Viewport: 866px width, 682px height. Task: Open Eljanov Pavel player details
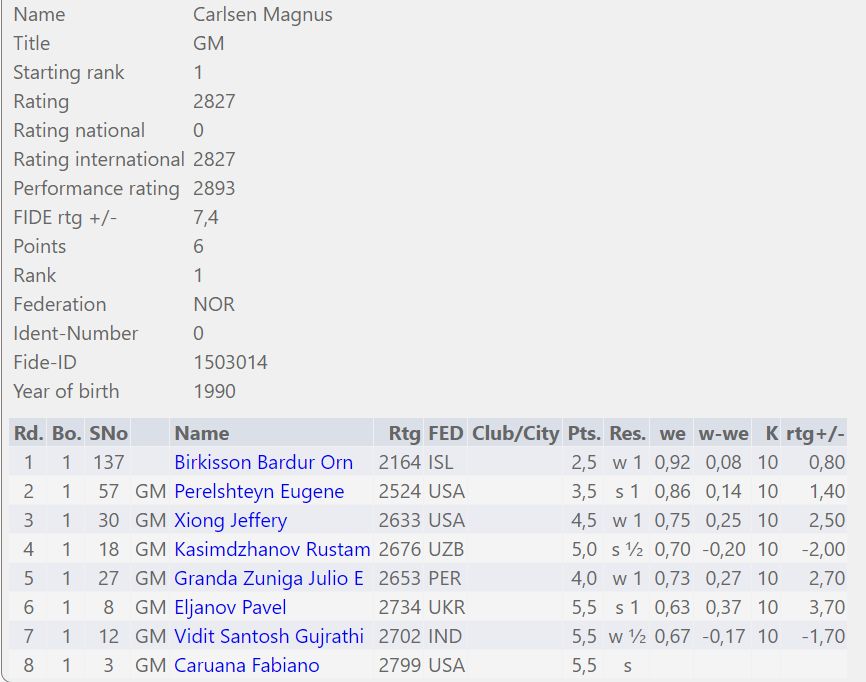[x=230, y=608]
